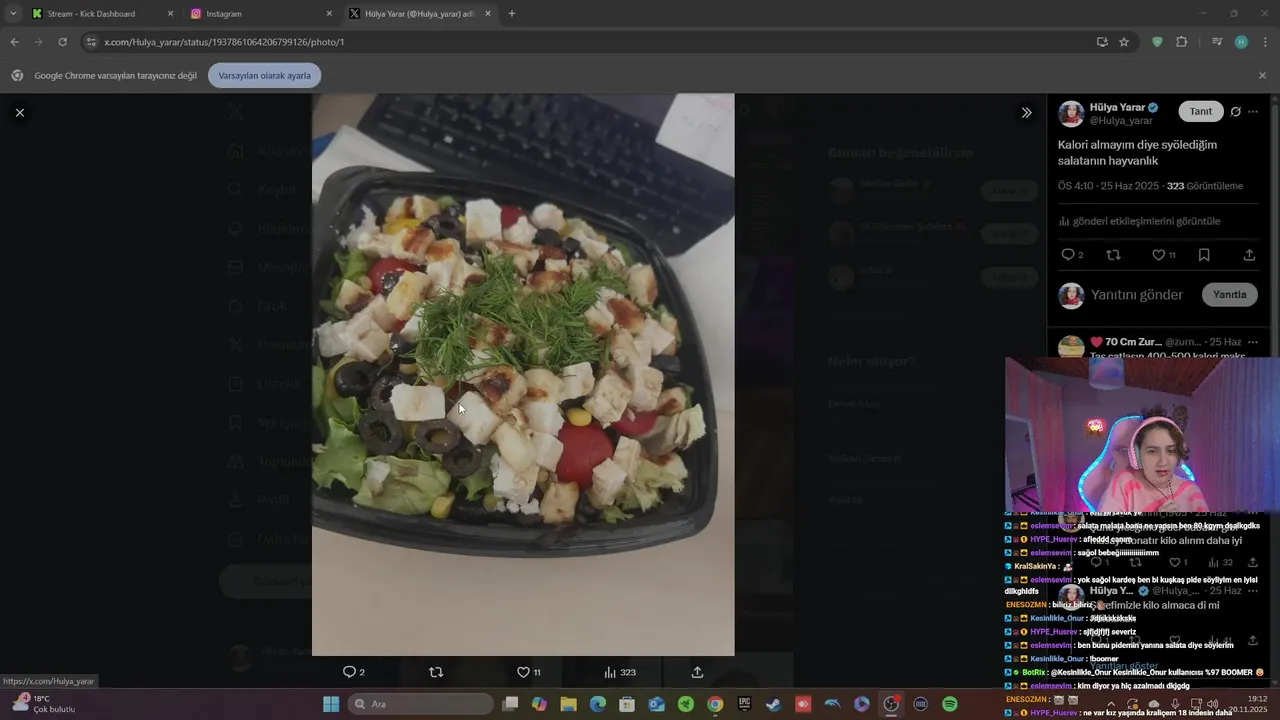Open the media control icon in toolbar
The image size is (1280, 720).
coord(1217,42)
